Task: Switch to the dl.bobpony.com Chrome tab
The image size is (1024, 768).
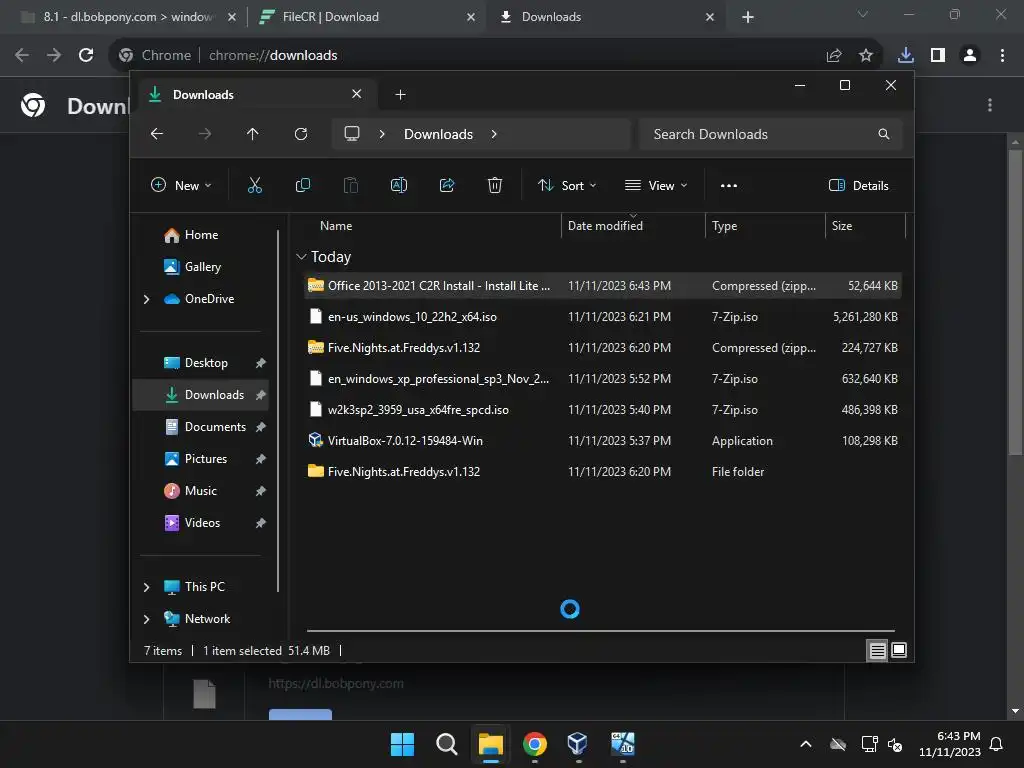Action: 127,17
